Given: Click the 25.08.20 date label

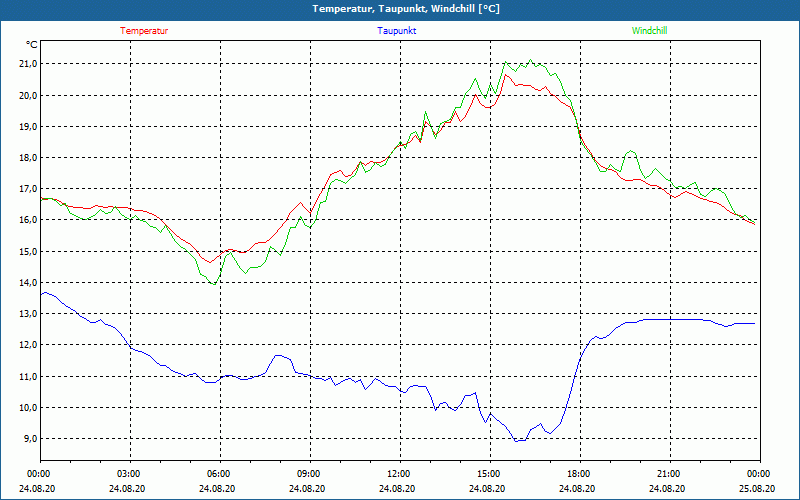Looking at the screenshot, I should [x=757, y=489].
